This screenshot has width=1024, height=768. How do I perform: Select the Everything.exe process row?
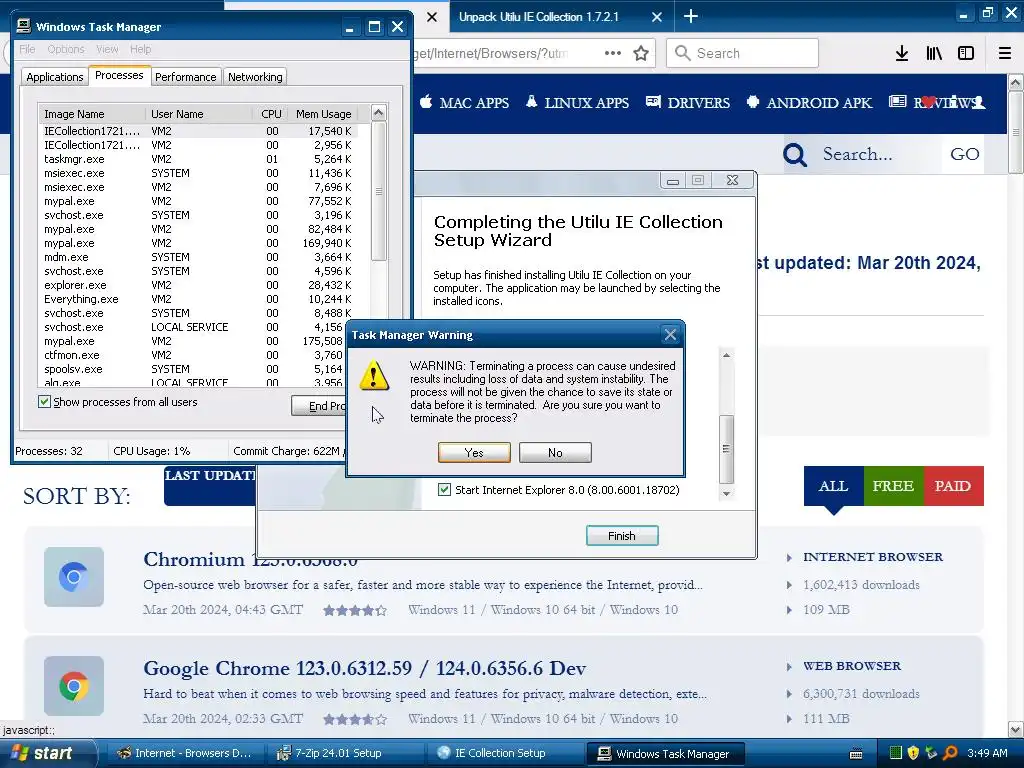click(x=198, y=299)
